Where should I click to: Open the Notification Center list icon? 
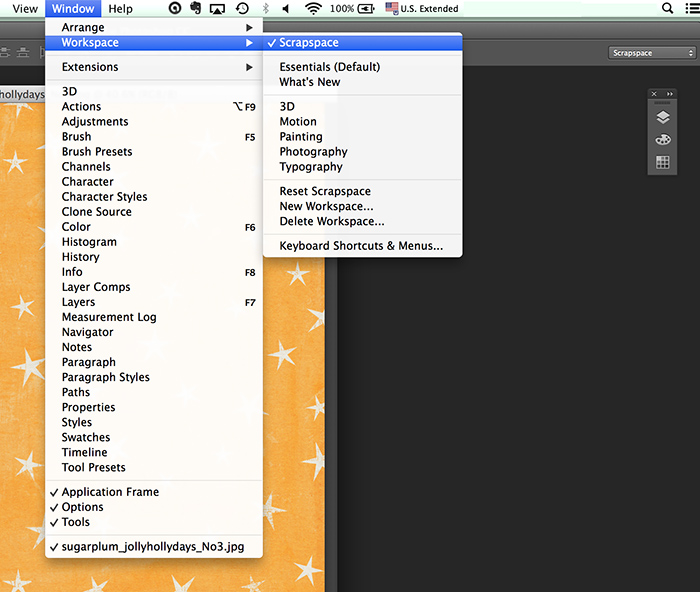pyautogui.click(x=692, y=8)
